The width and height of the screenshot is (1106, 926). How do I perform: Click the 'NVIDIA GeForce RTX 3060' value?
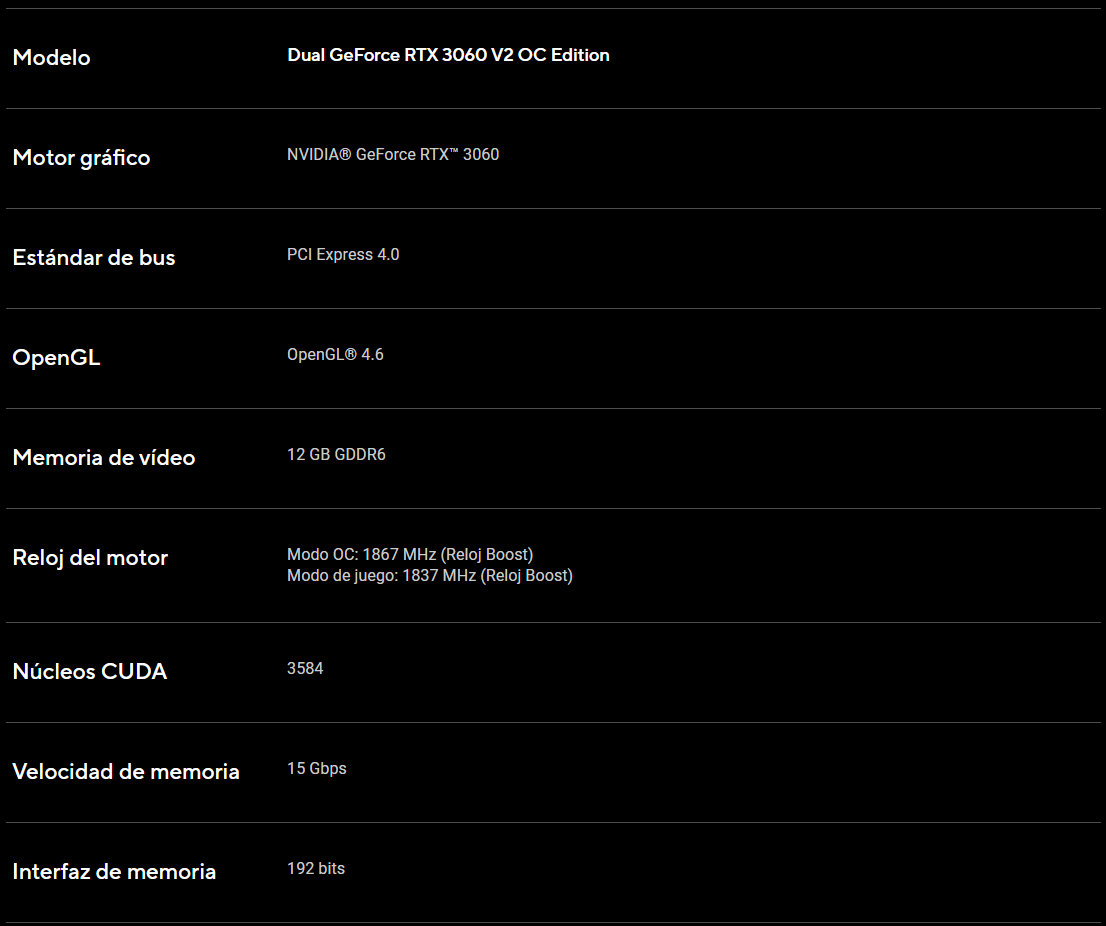point(393,155)
